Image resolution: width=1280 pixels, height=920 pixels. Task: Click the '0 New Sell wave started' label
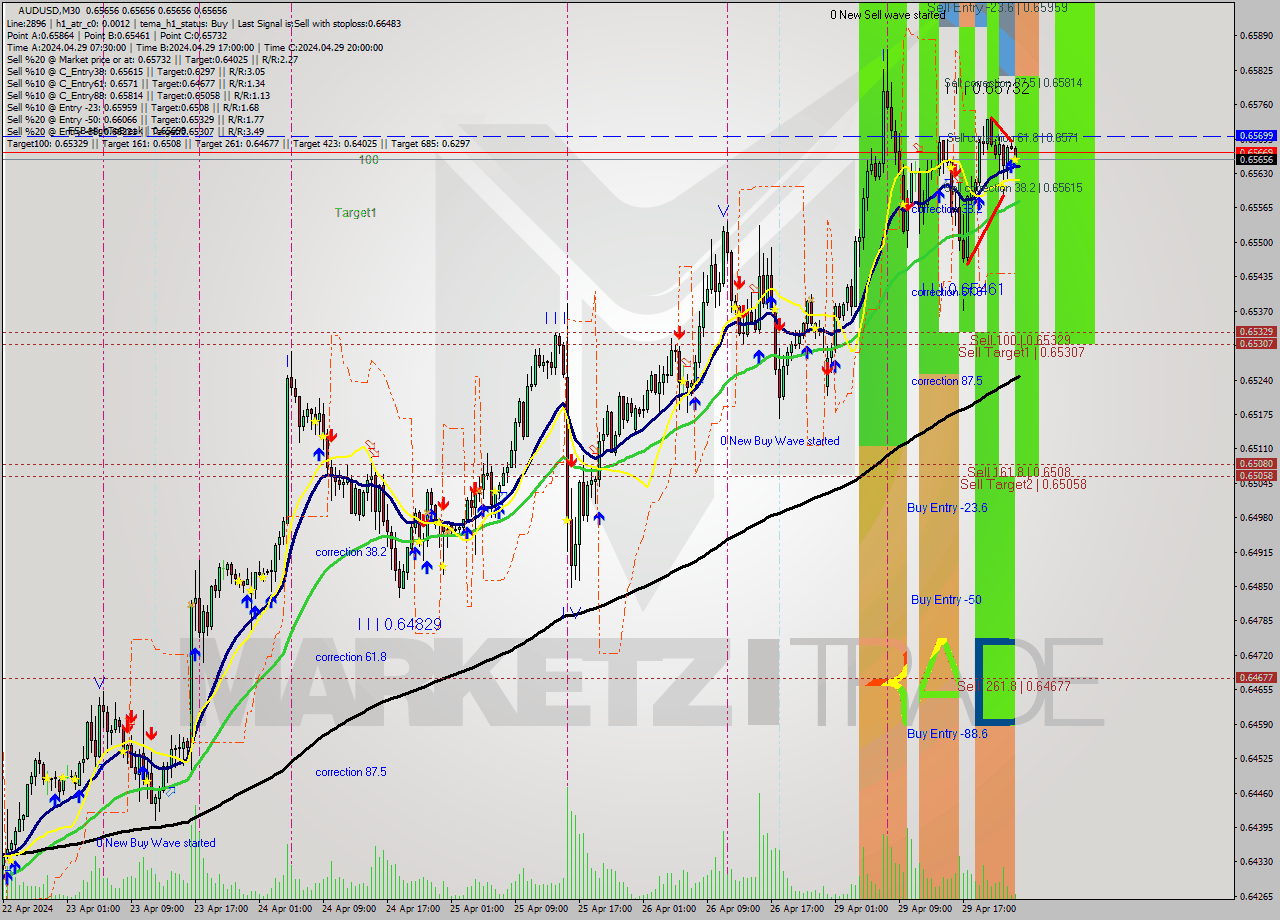888,15
